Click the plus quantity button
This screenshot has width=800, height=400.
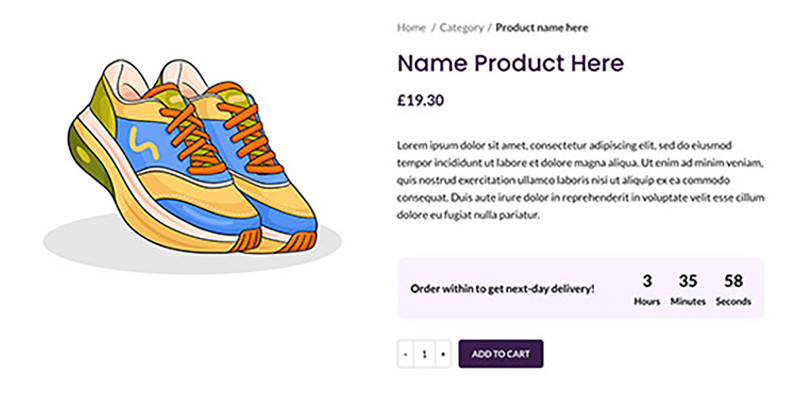tap(442, 354)
